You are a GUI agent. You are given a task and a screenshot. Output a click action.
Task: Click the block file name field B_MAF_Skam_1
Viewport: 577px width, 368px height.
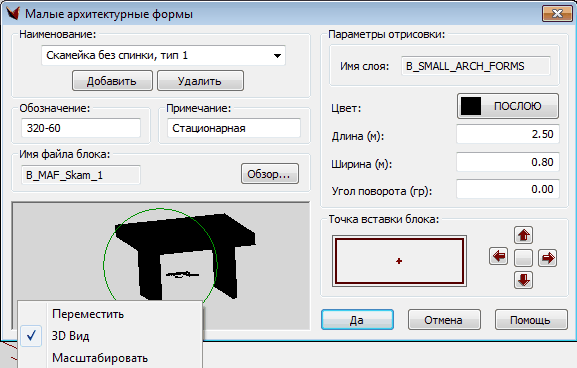[81, 175]
